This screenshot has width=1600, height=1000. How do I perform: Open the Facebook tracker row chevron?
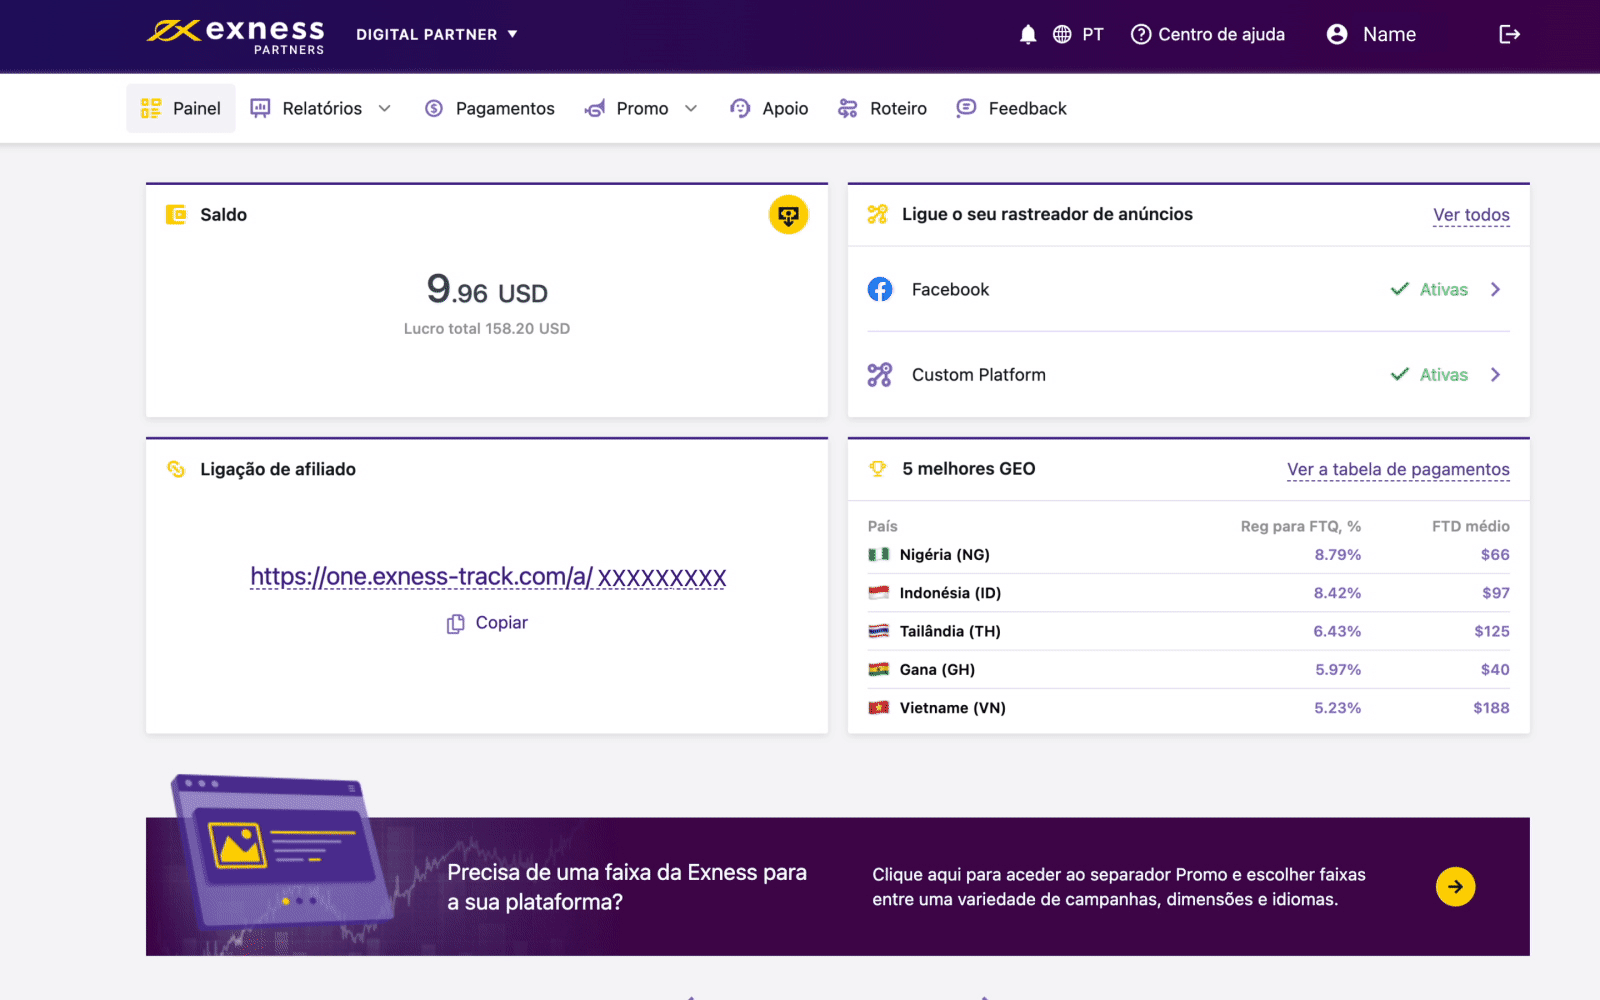pos(1496,289)
